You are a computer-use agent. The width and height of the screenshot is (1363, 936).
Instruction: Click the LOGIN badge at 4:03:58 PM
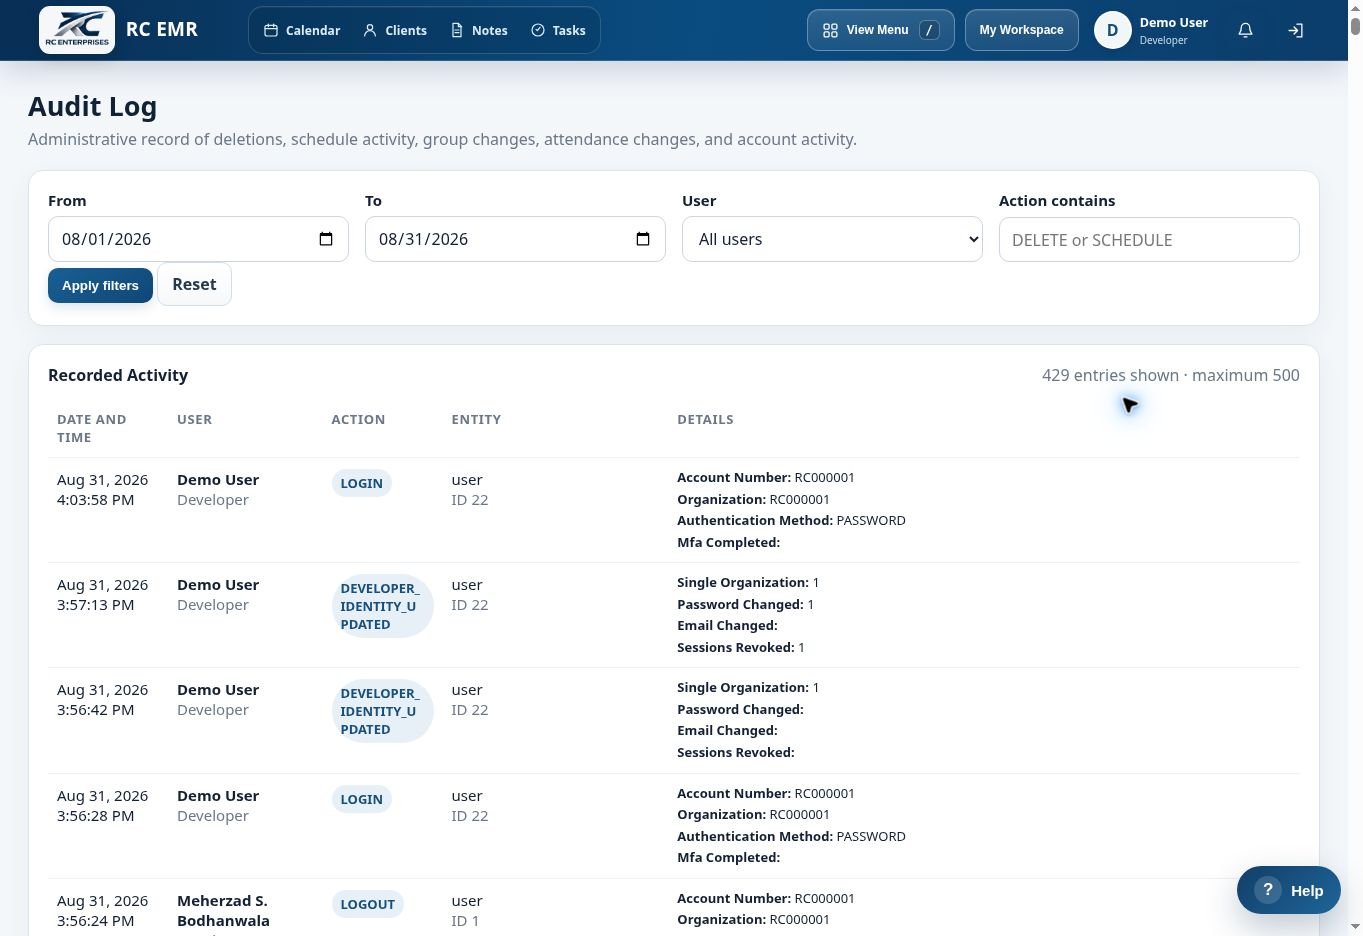361,483
